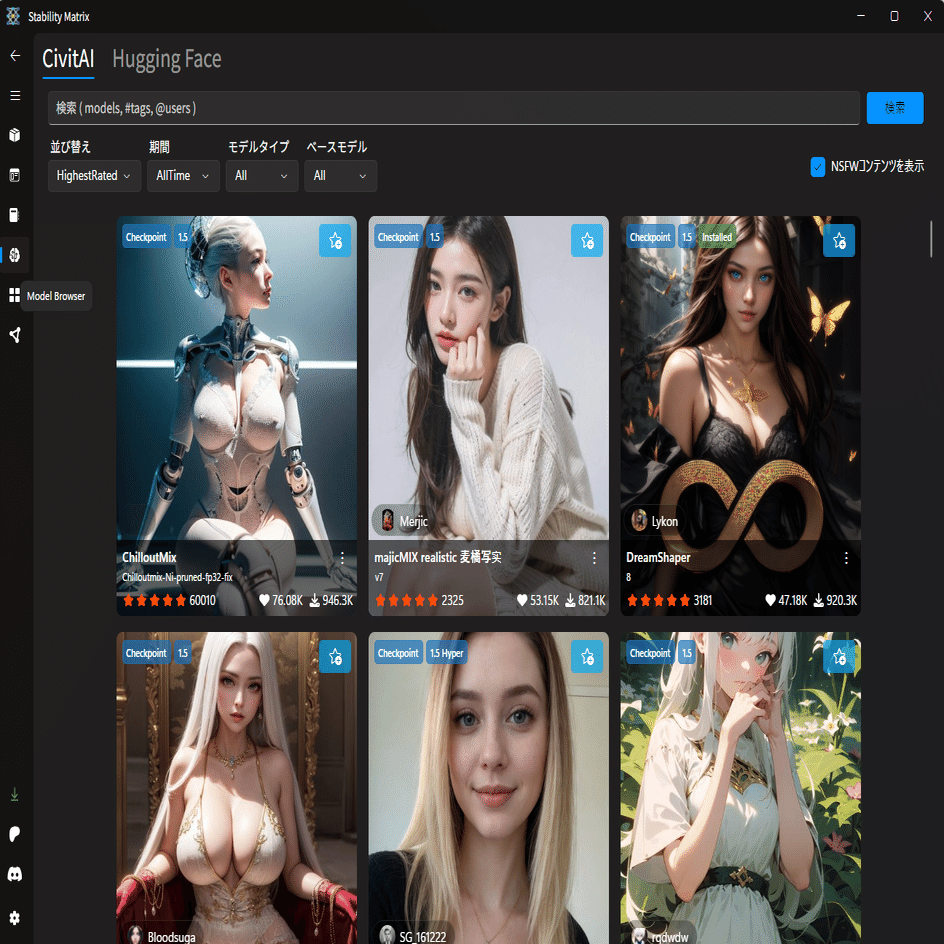Toggle the NSFW content checkbox
Screen dimensions: 944x944
point(818,167)
